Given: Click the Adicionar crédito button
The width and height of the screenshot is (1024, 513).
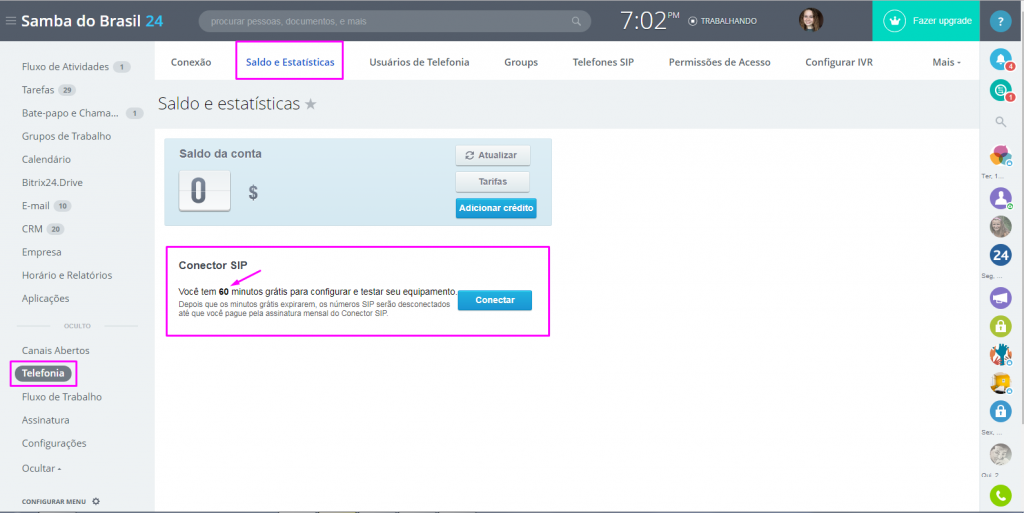Looking at the screenshot, I should pyautogui.click(x=496, y=208).
